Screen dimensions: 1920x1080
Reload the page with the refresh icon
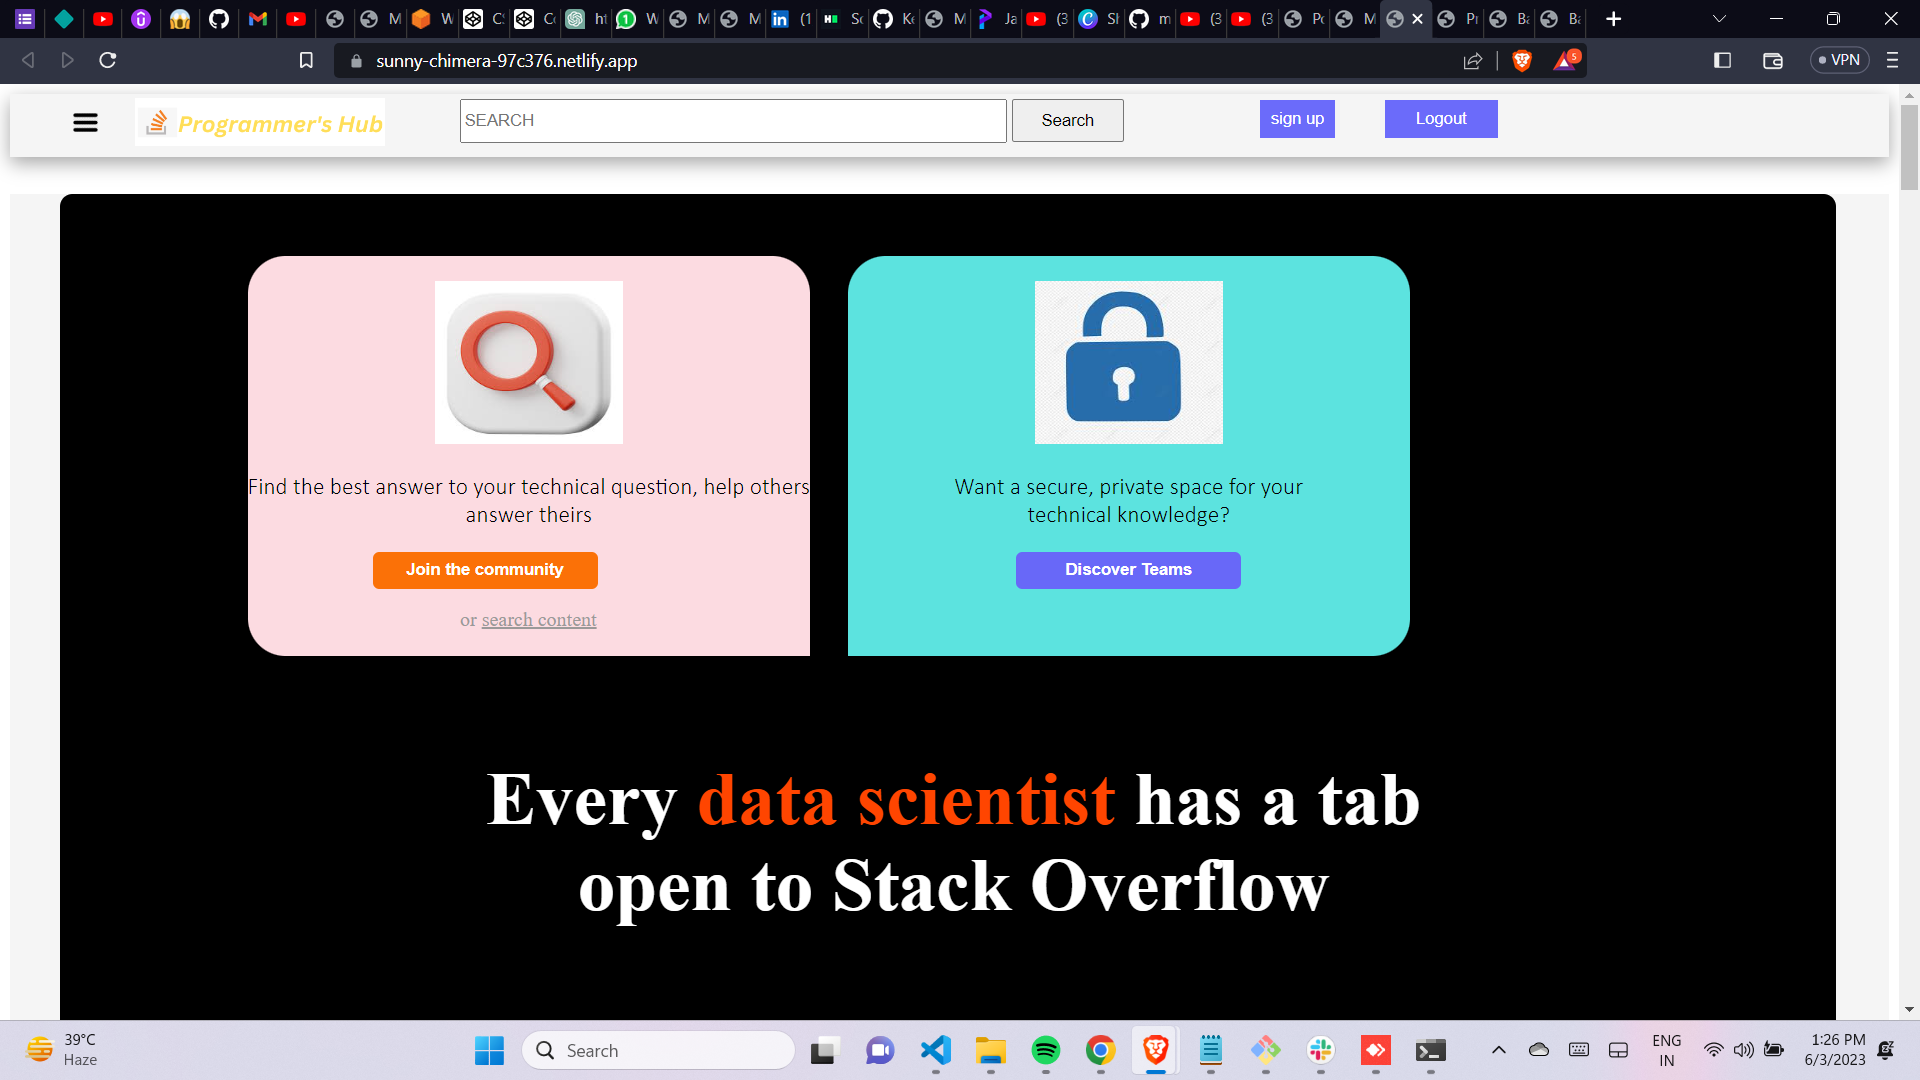[108, 60]
